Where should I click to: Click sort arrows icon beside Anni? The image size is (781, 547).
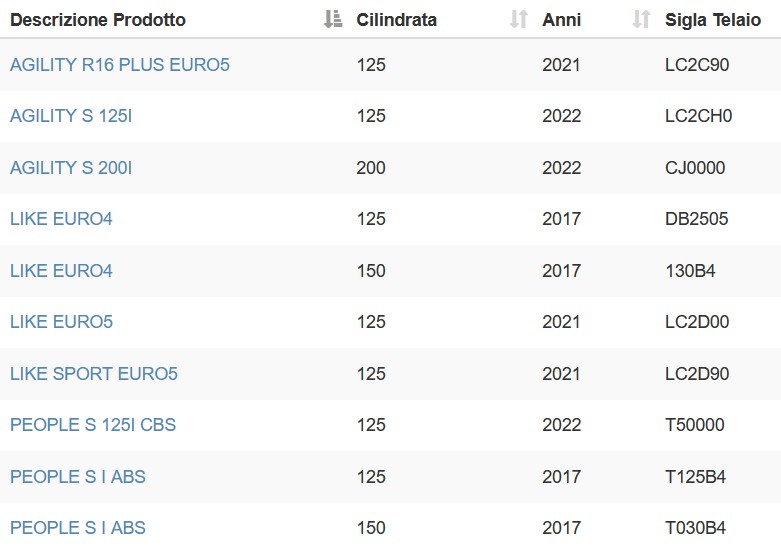click(x=641, y=19)
